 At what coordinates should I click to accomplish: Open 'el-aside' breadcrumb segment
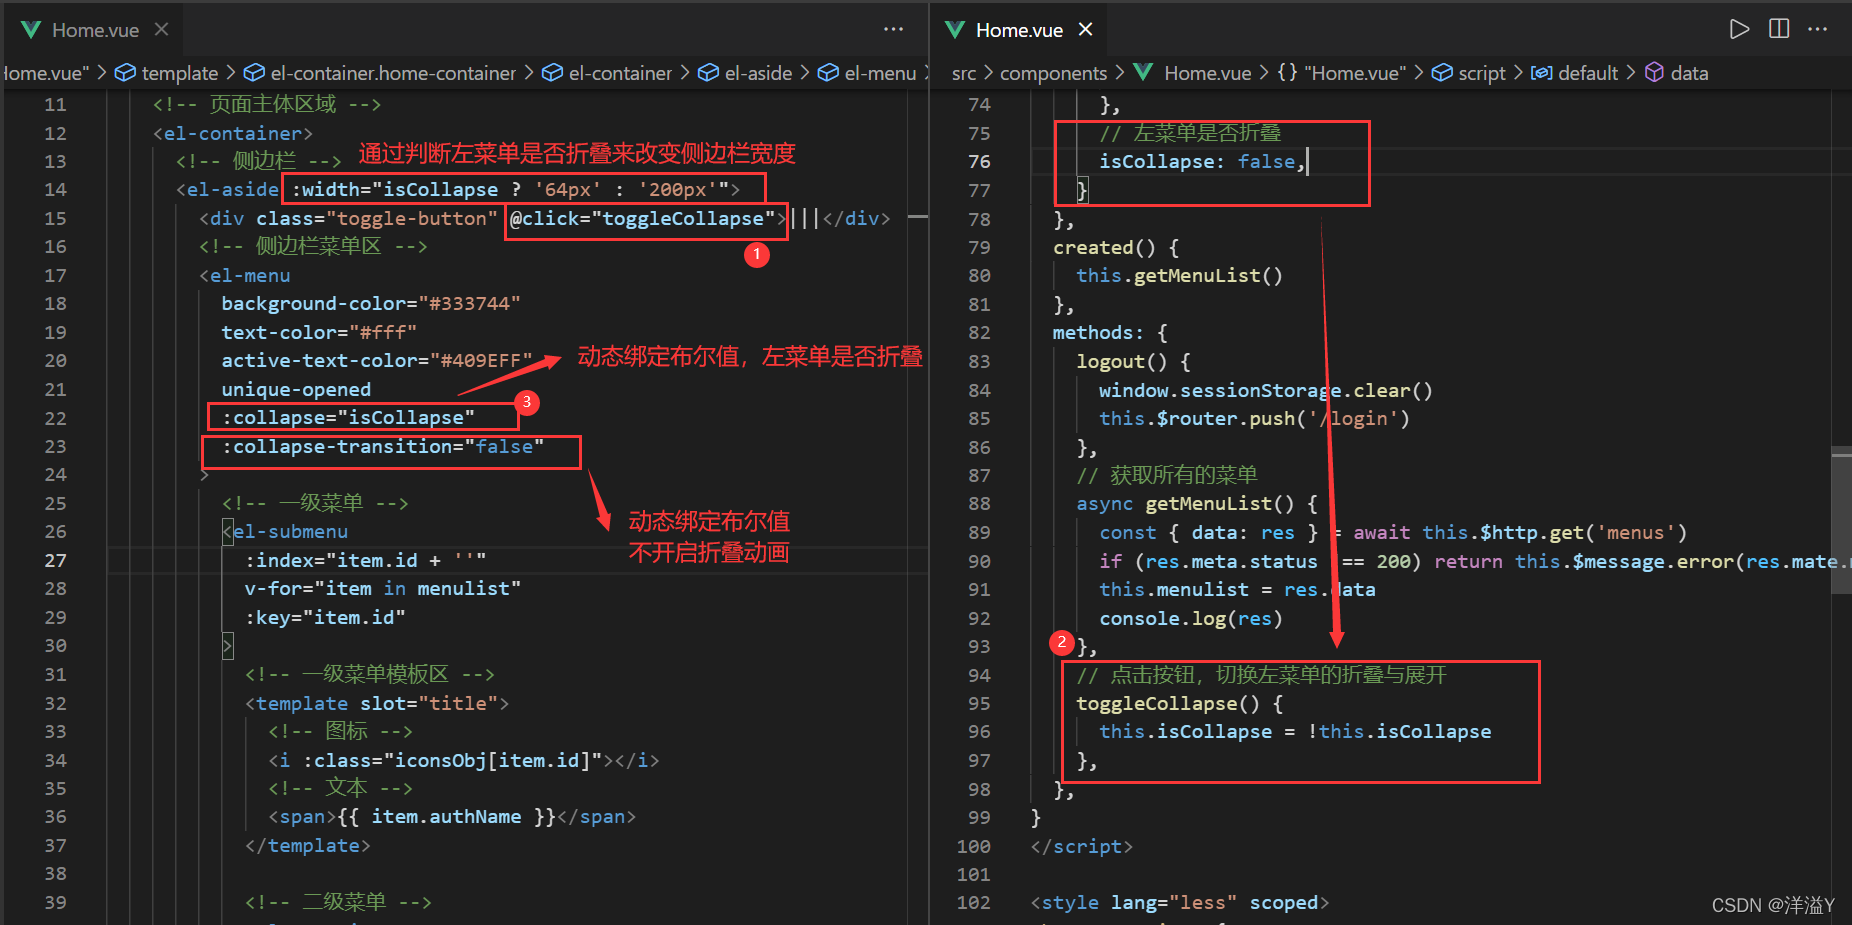(x=758, y=73)
